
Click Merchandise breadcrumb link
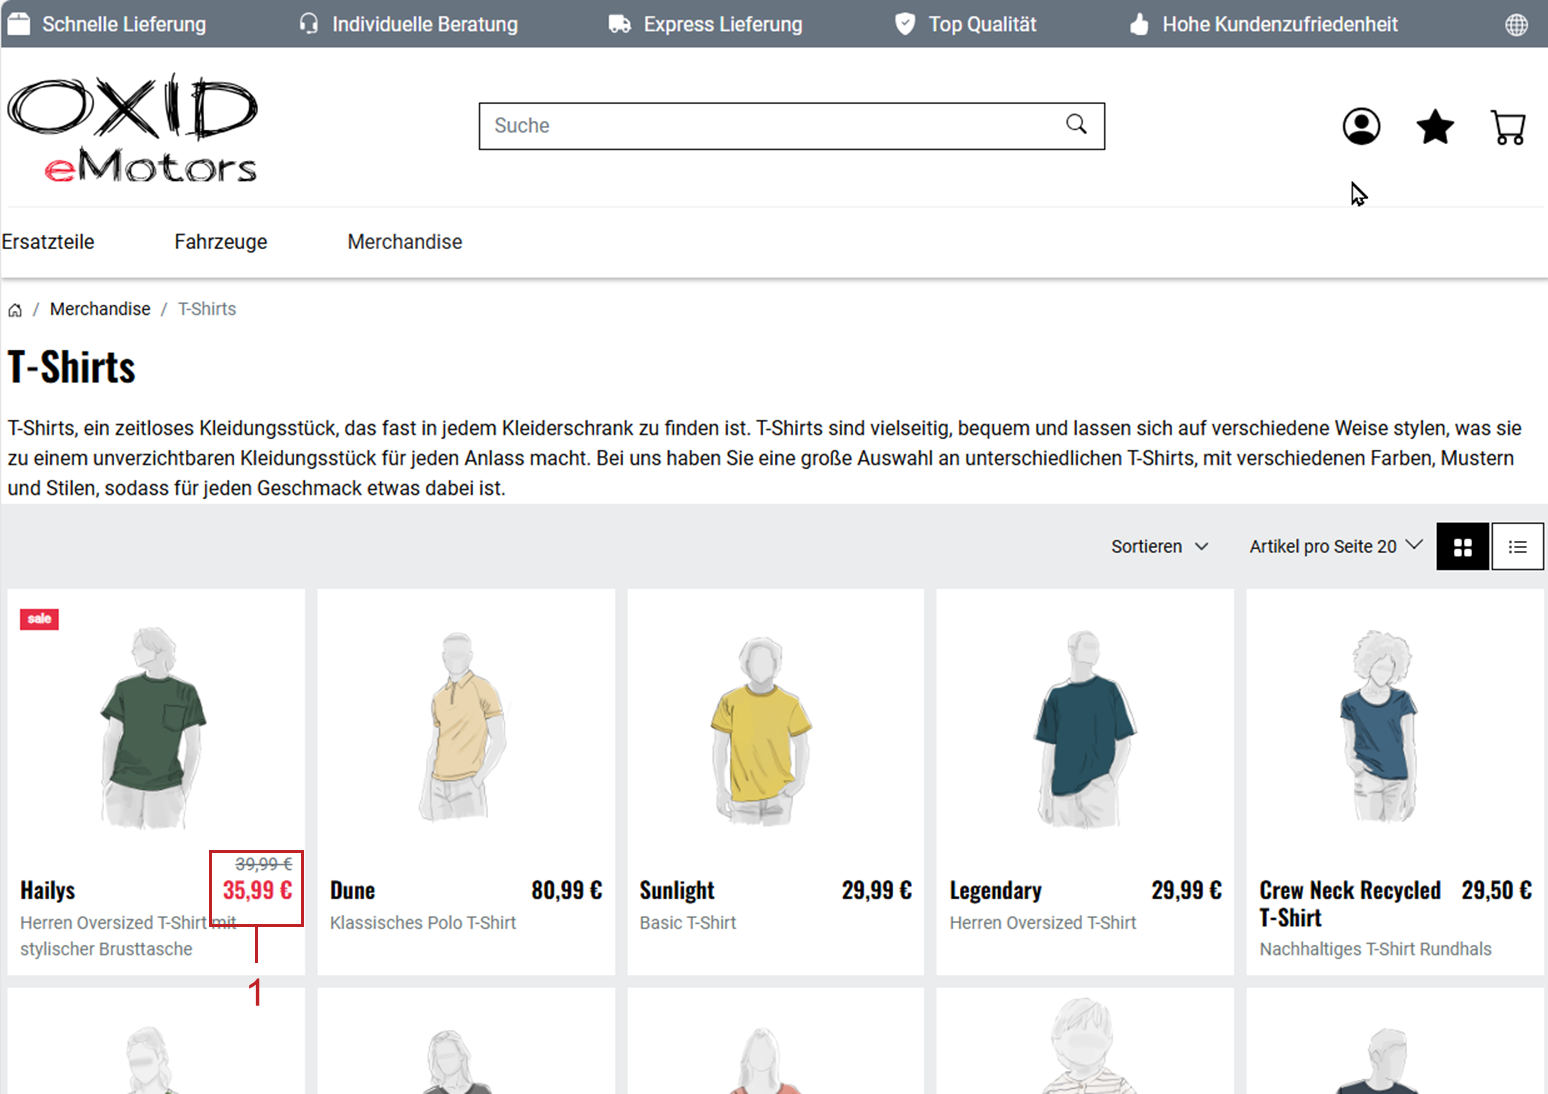pyautogui.click(x=100, y=309)
